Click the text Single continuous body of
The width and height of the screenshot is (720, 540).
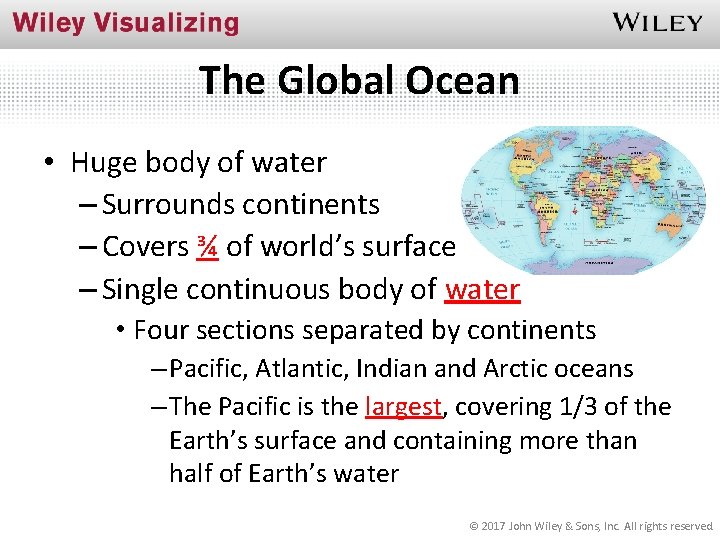[x=269, y=290]
